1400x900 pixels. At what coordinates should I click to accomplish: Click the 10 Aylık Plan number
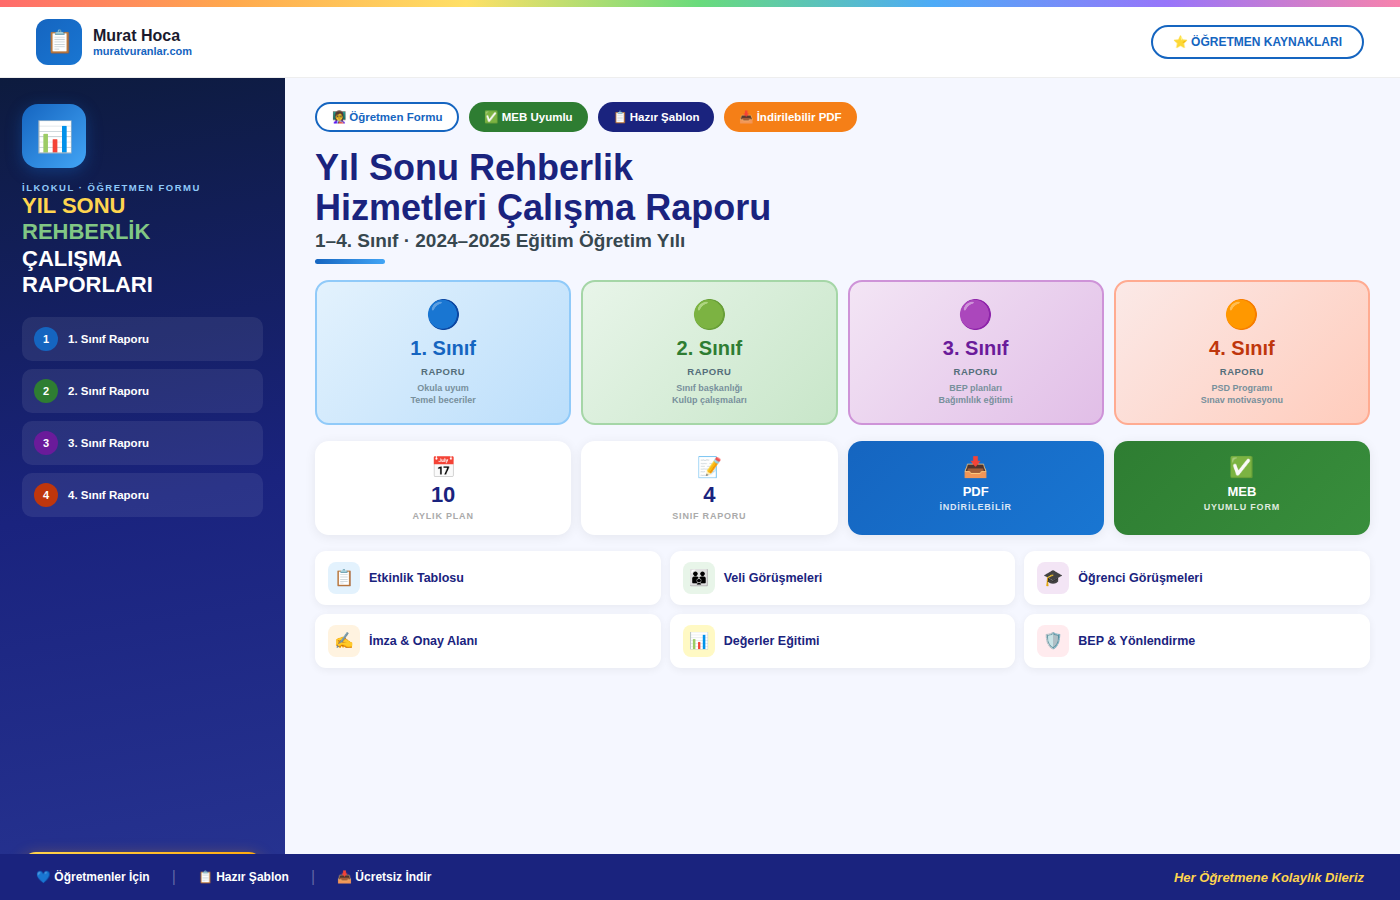pyautogui.click(x=443, y=495)
